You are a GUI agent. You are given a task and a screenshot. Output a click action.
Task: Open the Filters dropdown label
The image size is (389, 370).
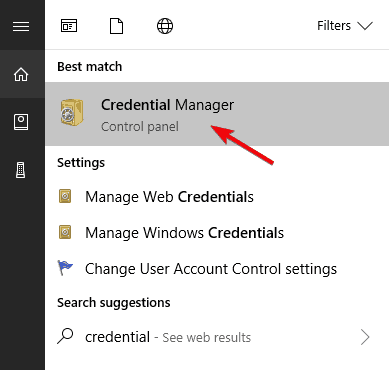(x=334, y=26)
